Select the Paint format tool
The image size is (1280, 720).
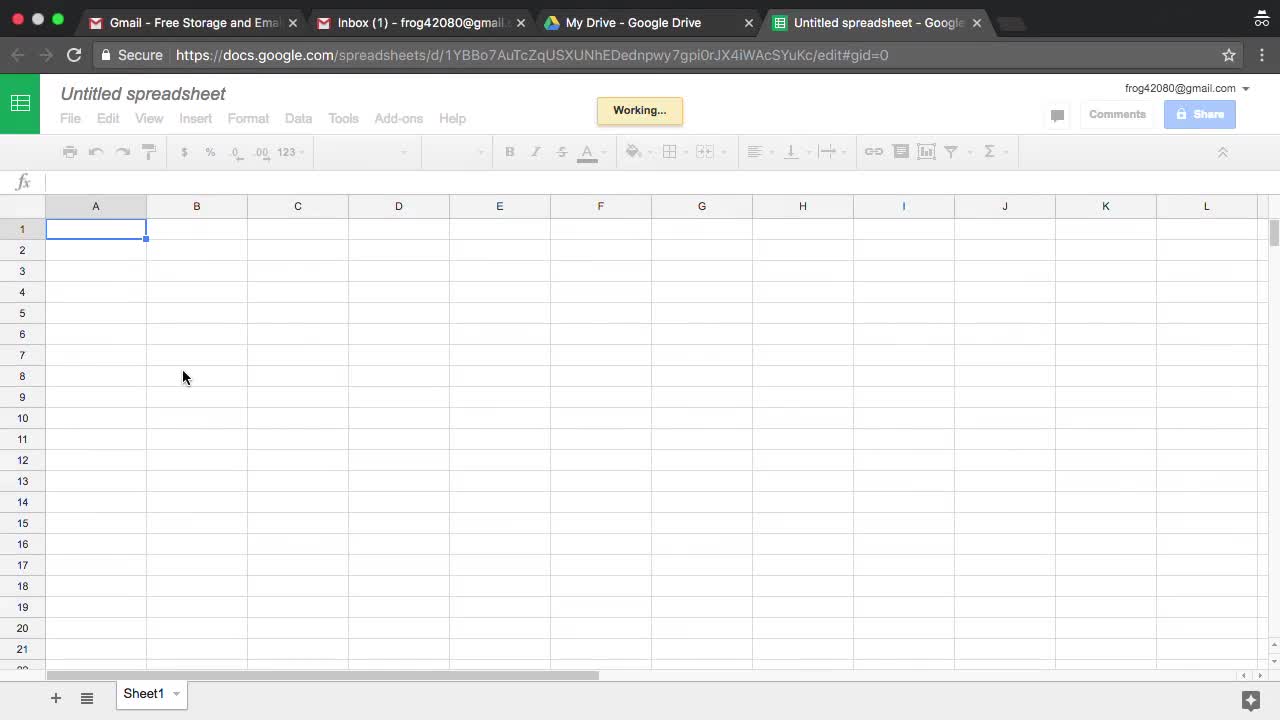click(148, 152)
